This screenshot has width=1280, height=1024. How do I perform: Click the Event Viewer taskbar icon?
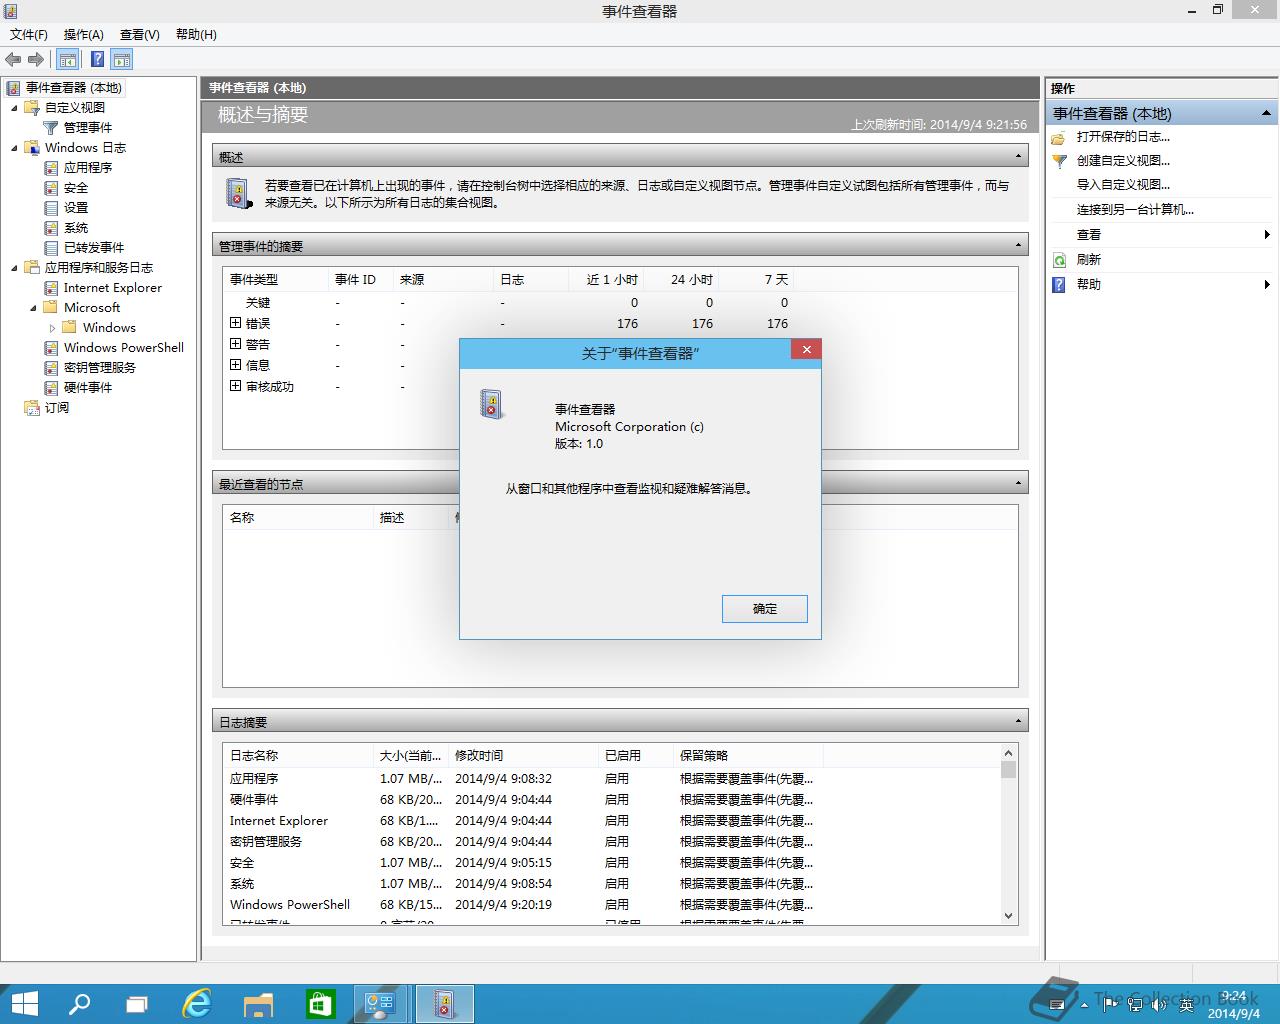[x=444, y=1004]
